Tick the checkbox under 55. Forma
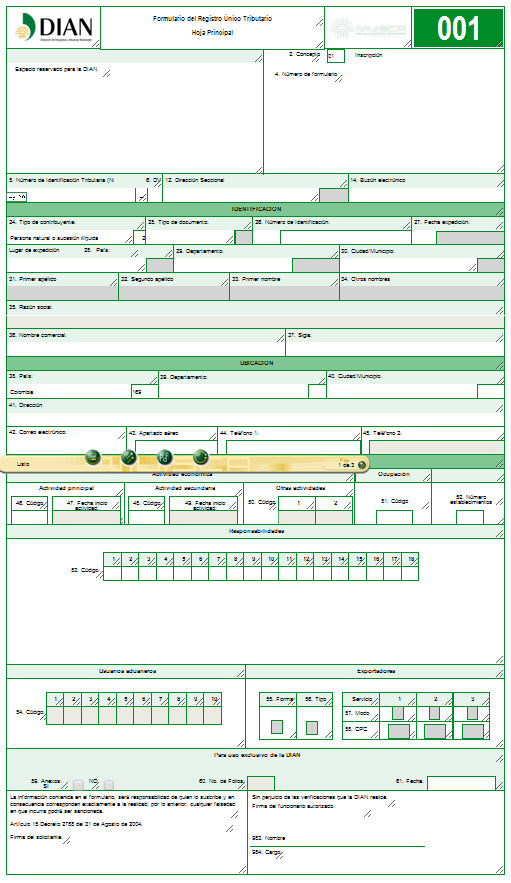511x883 pixels. pyautogui.click(x=277, y=727)
